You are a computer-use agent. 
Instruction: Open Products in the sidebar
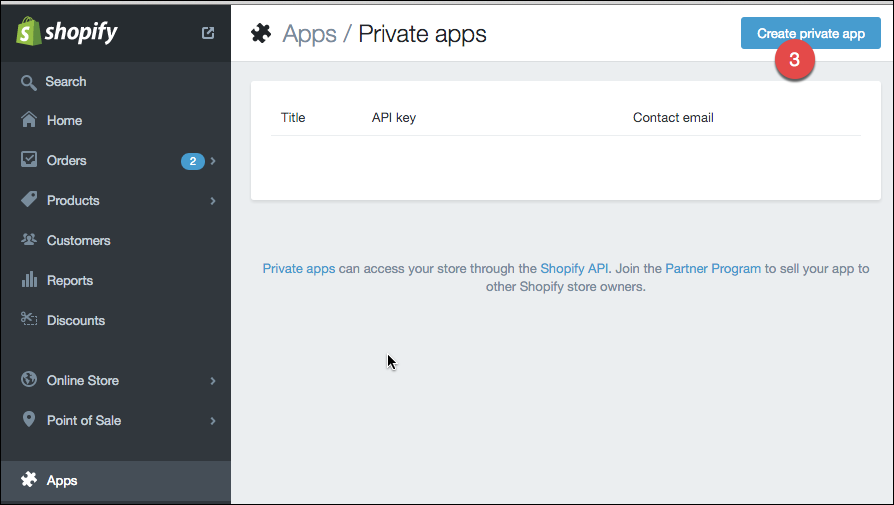(116, 201)
